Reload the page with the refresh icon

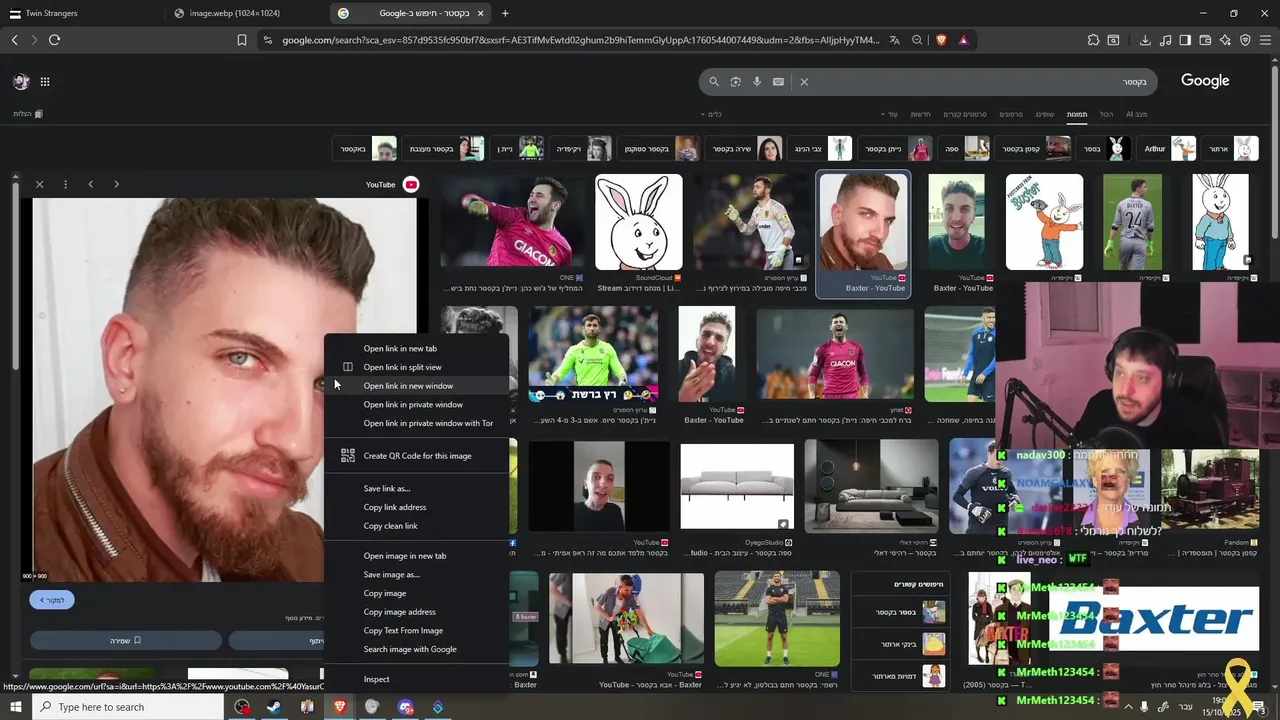[x=54, y=40]
